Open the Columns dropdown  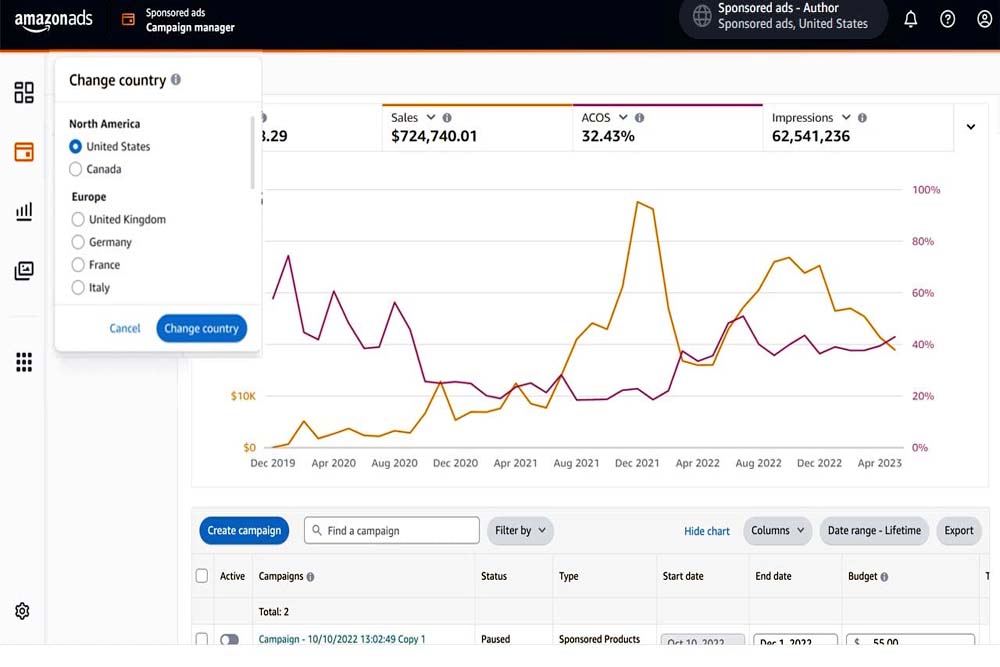point(778,531)
